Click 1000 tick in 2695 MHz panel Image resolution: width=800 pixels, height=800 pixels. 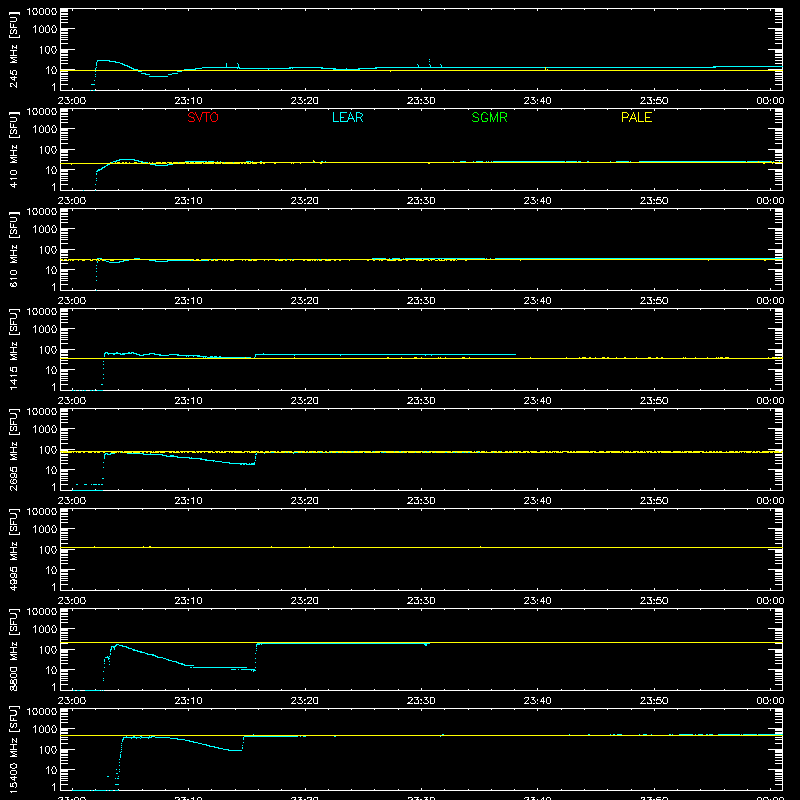pyautogui.click(x=44, y=430)
